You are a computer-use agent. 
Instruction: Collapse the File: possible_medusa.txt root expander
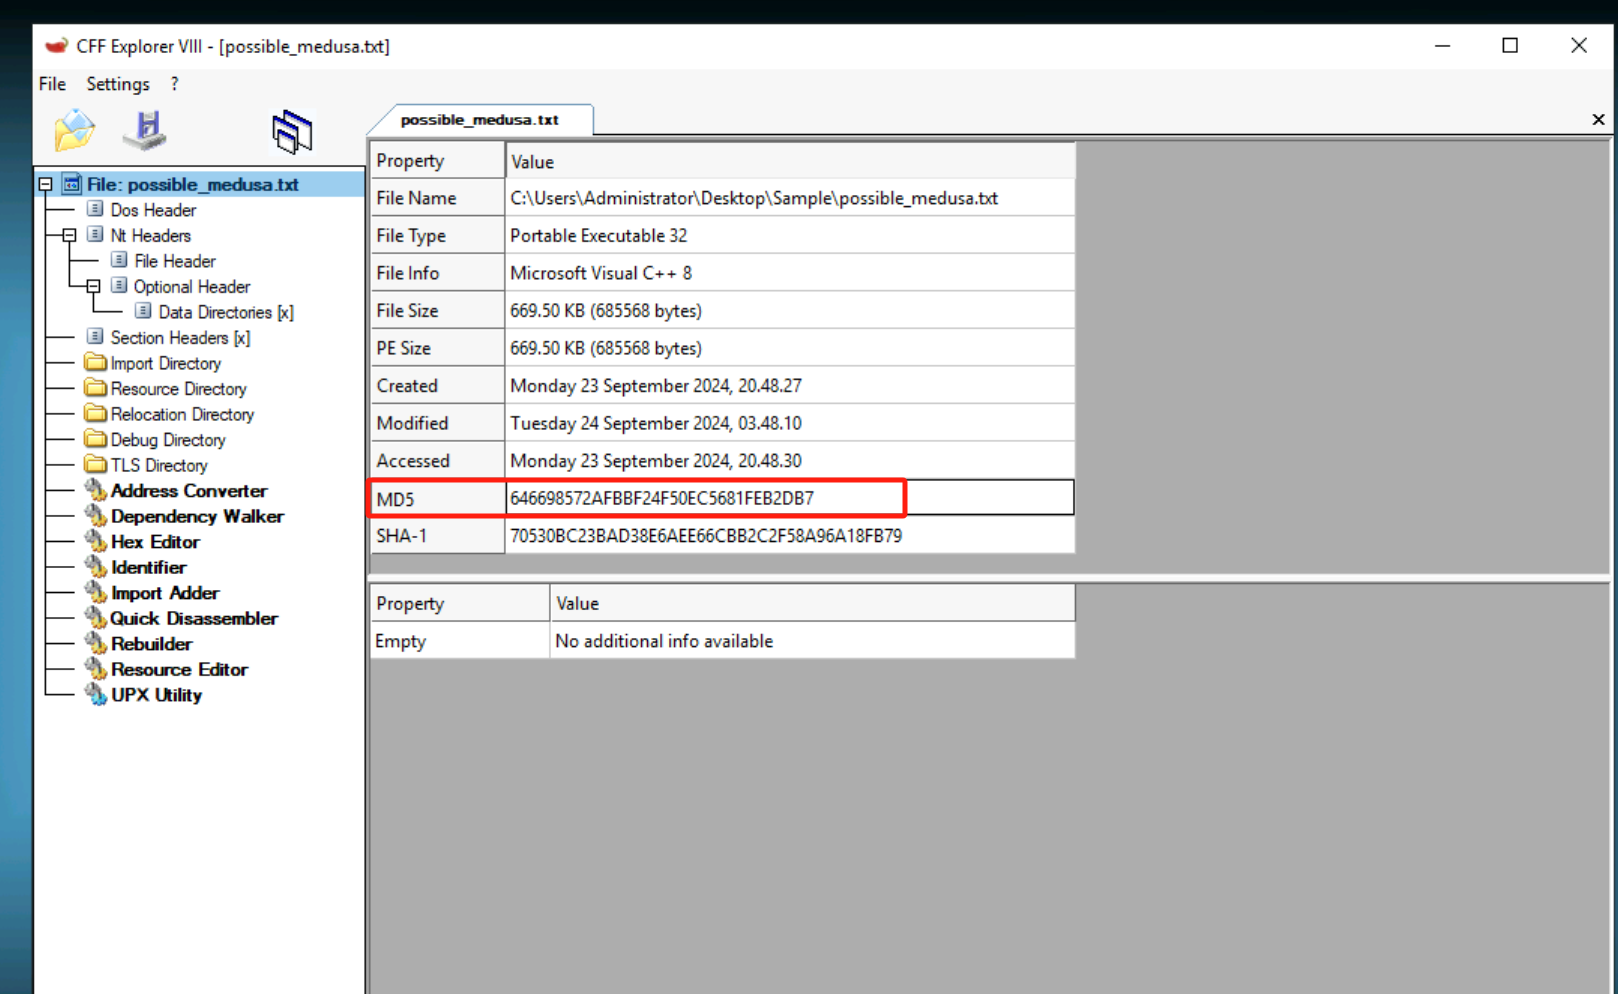46,184
